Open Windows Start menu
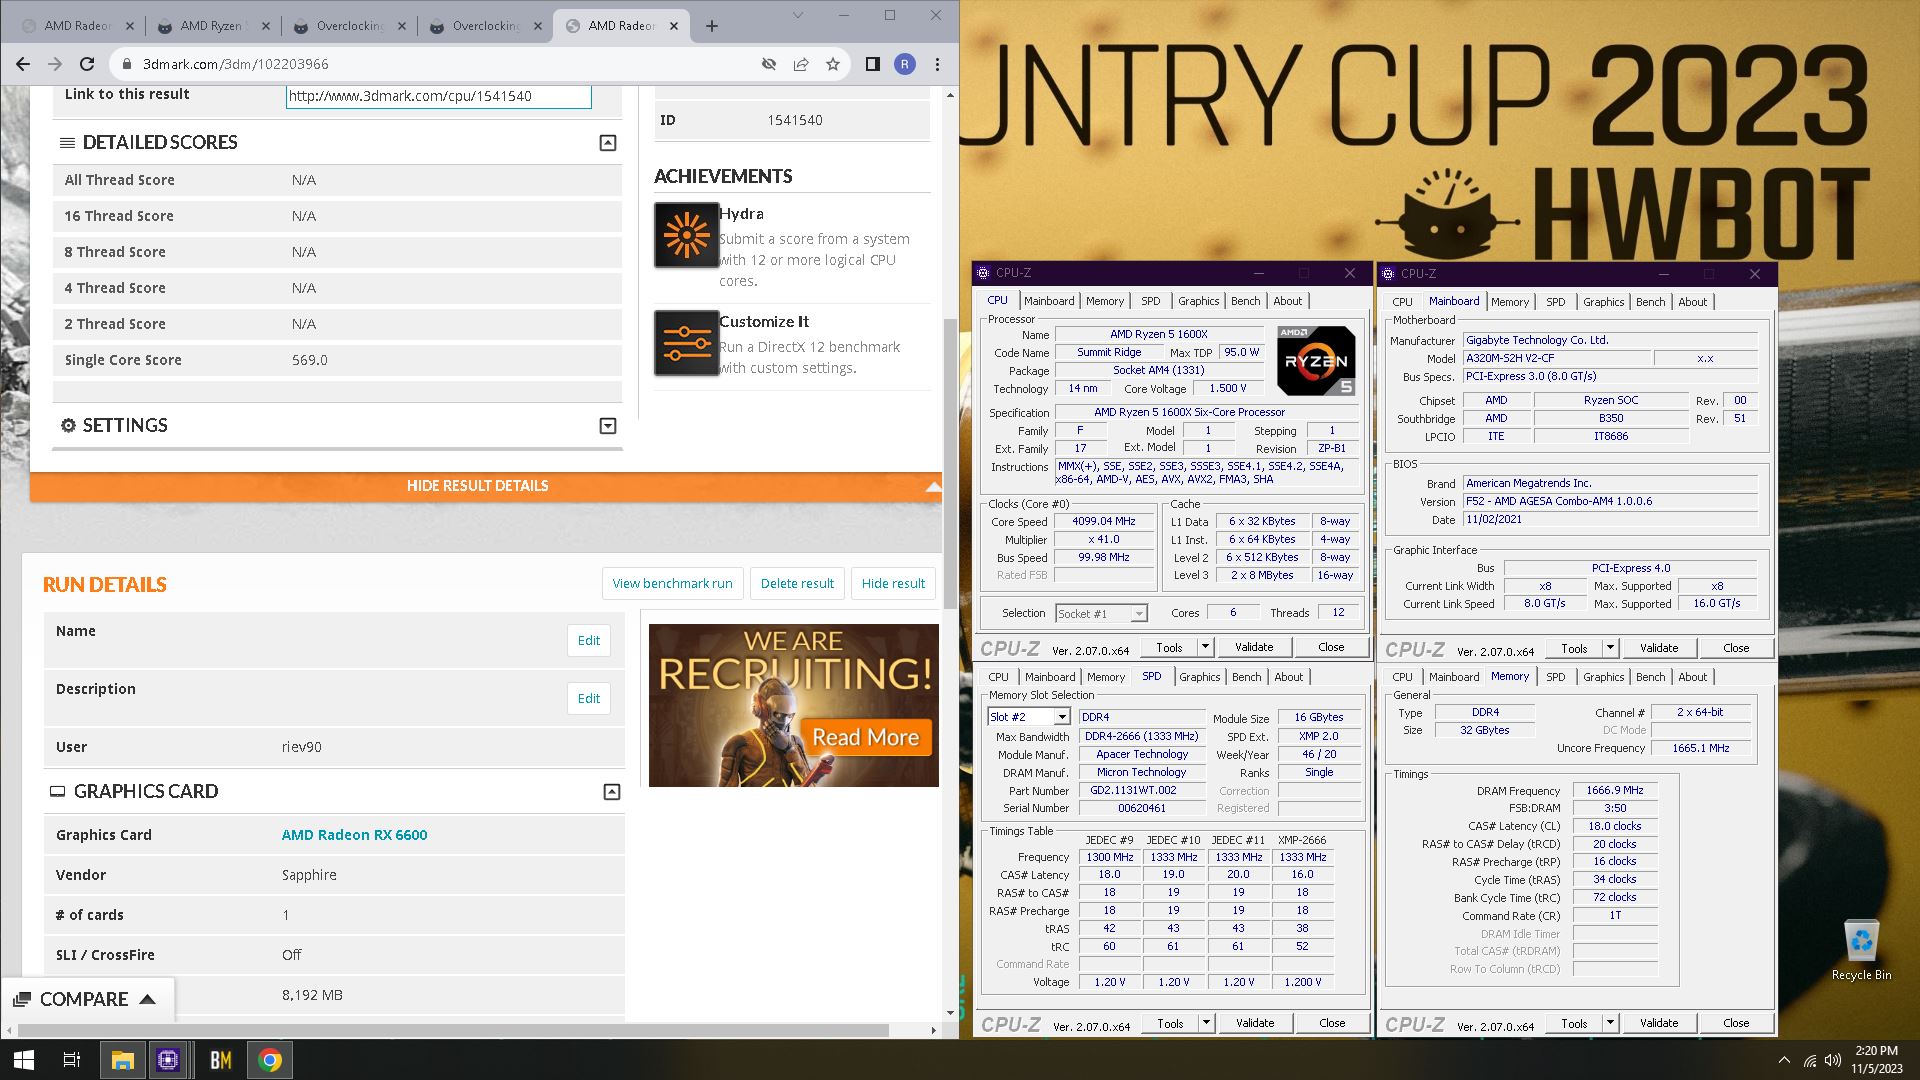 [x=24, y=1060]
